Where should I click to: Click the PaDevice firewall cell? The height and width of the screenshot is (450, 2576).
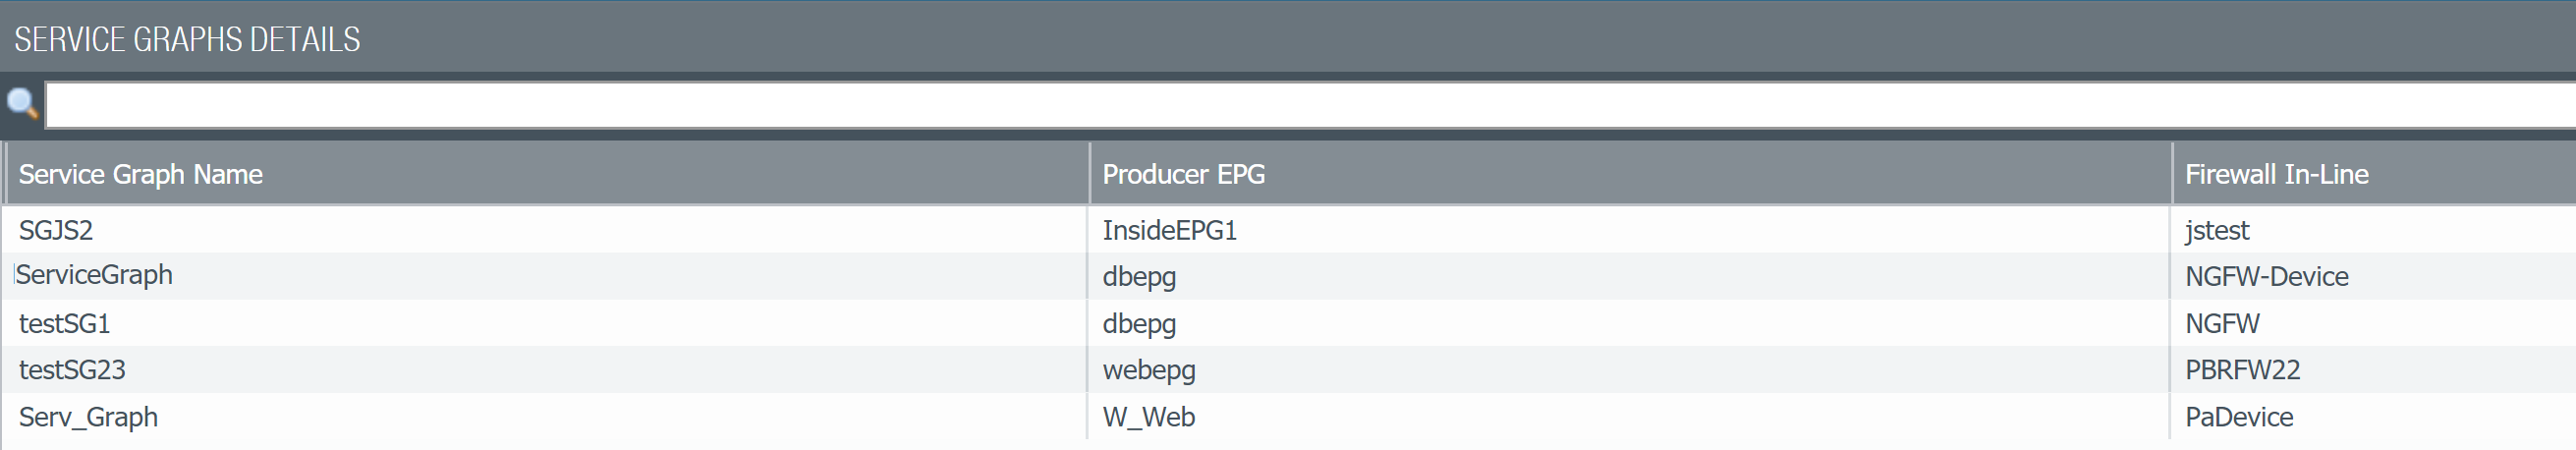point(2239,417)
